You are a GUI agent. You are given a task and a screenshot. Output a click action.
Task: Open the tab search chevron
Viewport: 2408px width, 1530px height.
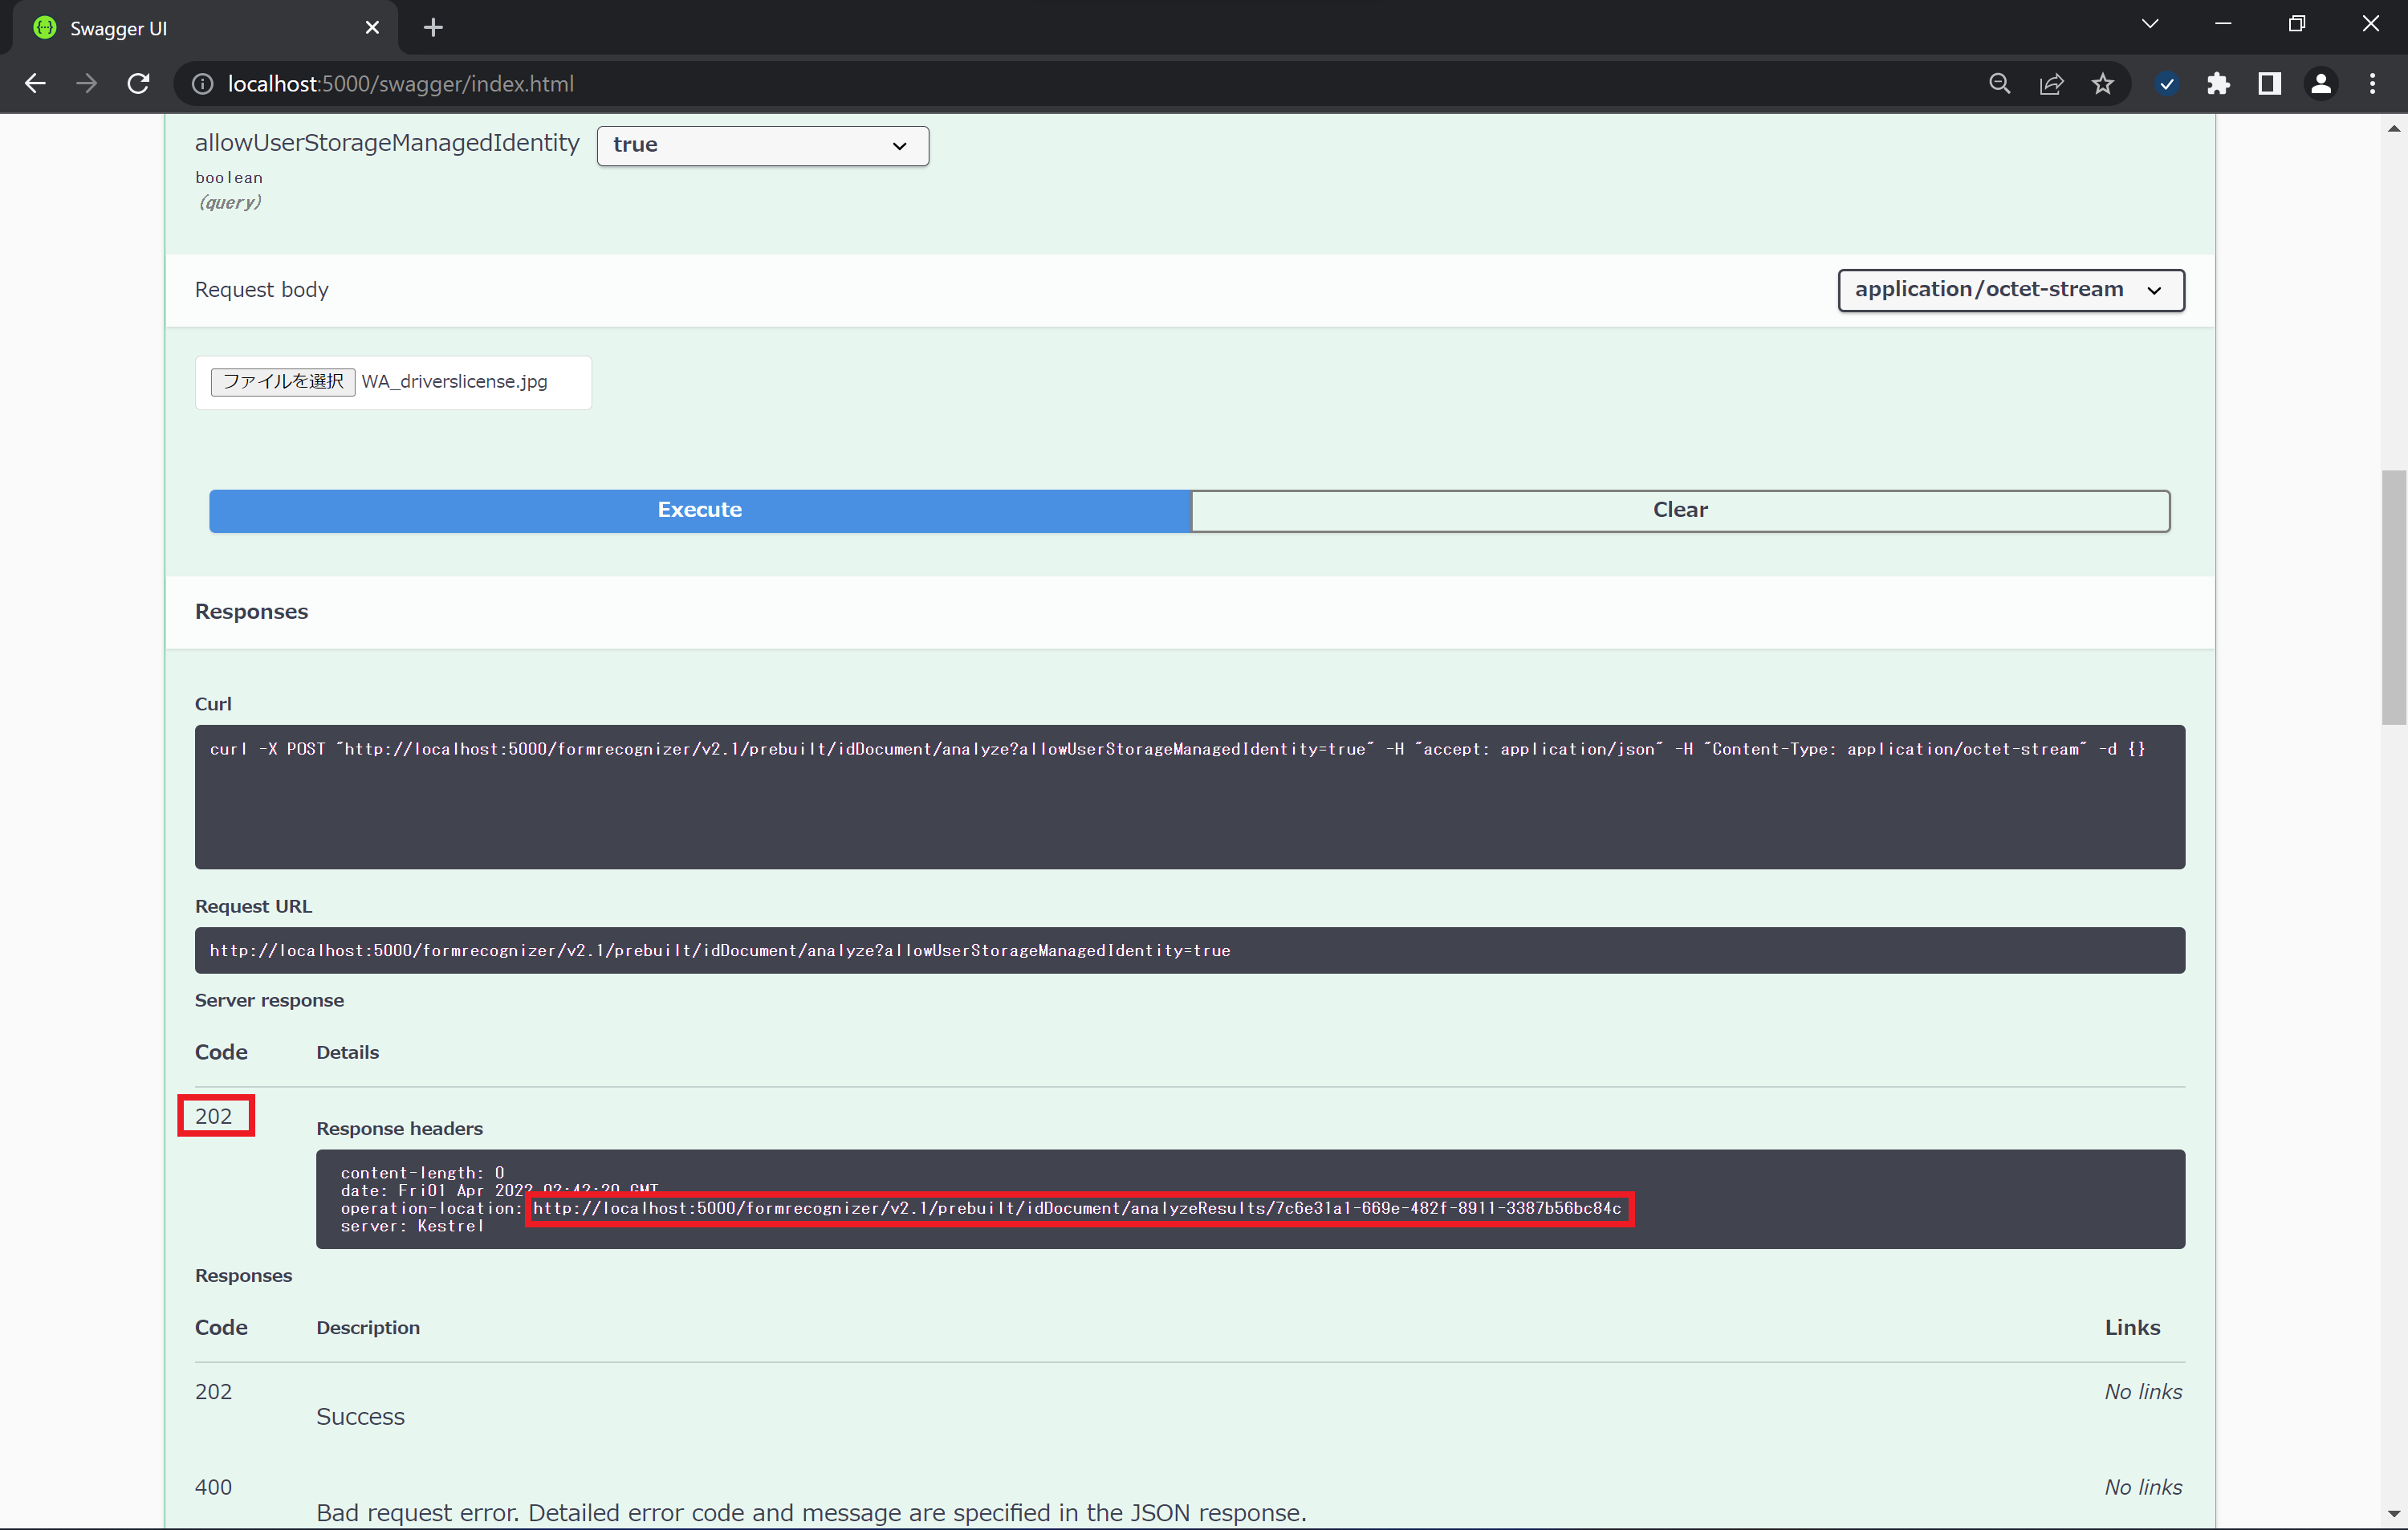(x=2150, y=24)
